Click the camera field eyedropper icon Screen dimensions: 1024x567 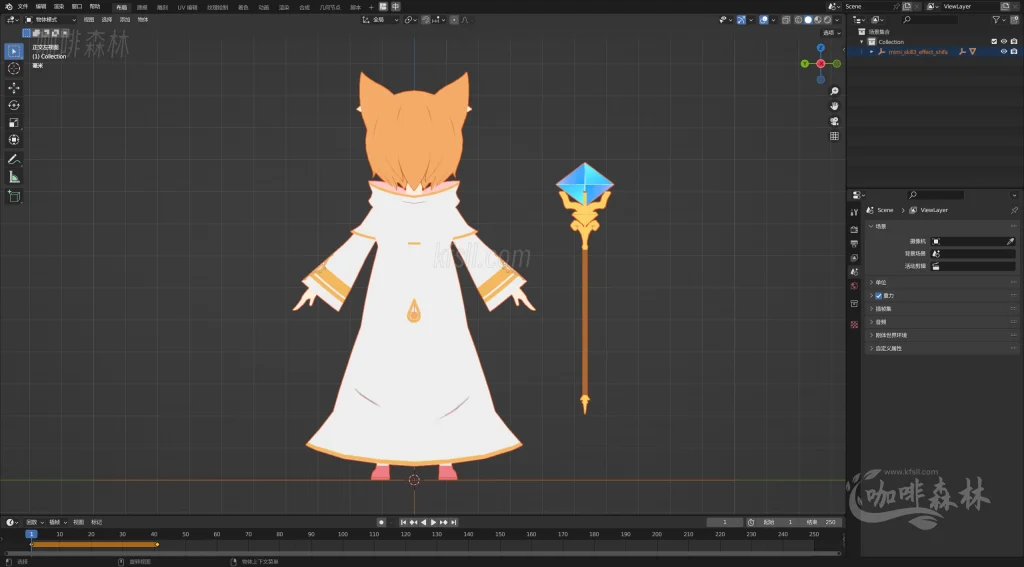pyautogui.click(x=1010, y=242)
